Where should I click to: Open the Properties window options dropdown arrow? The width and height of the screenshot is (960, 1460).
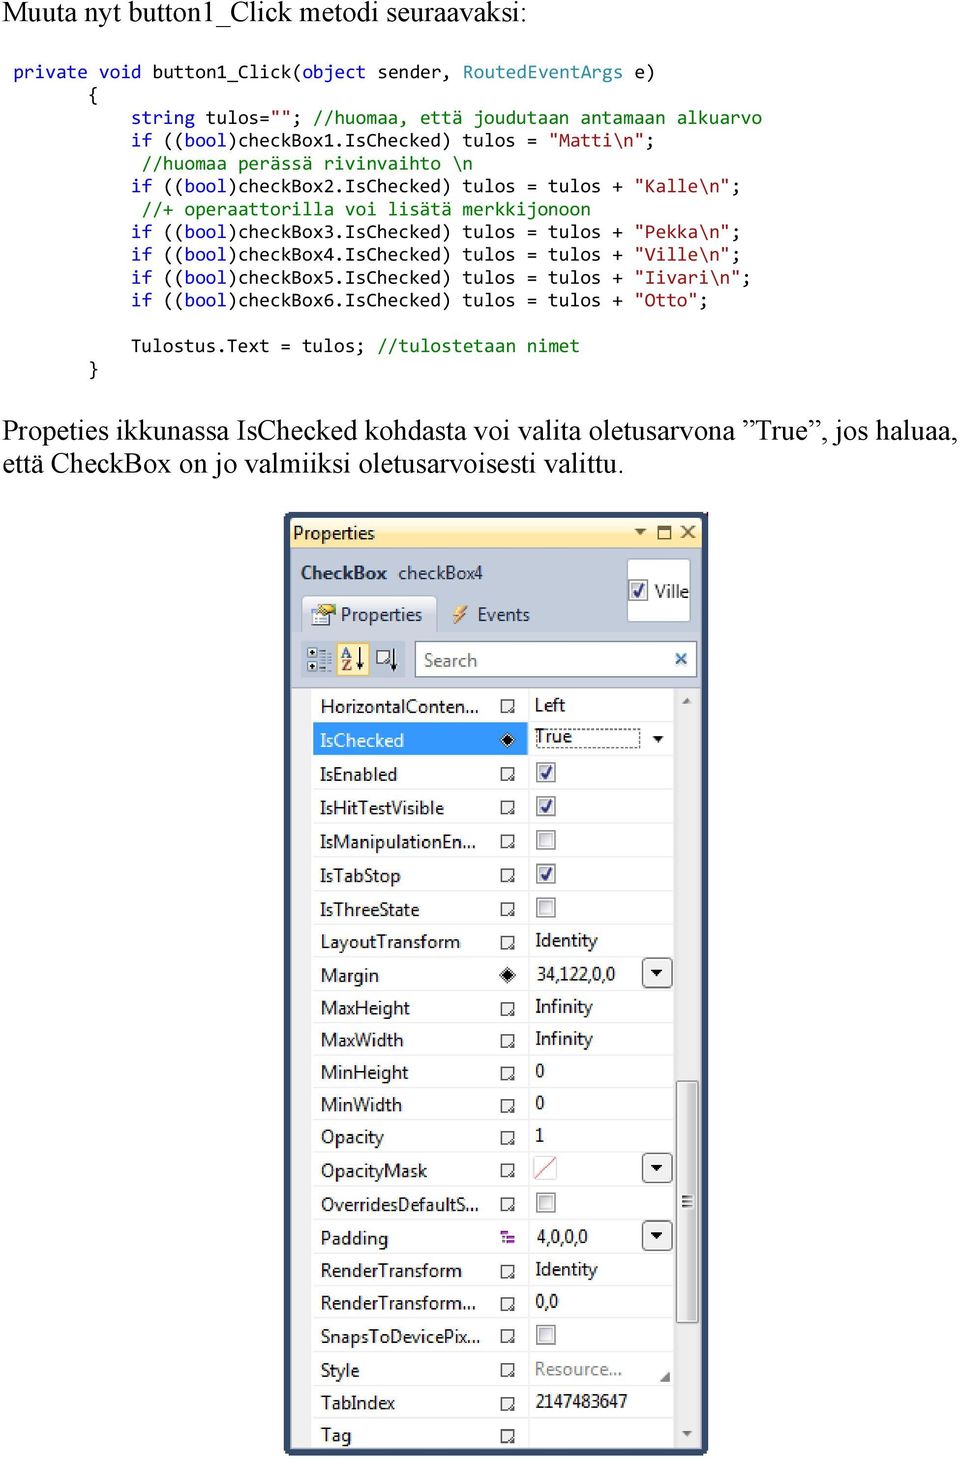click(640, 532)
